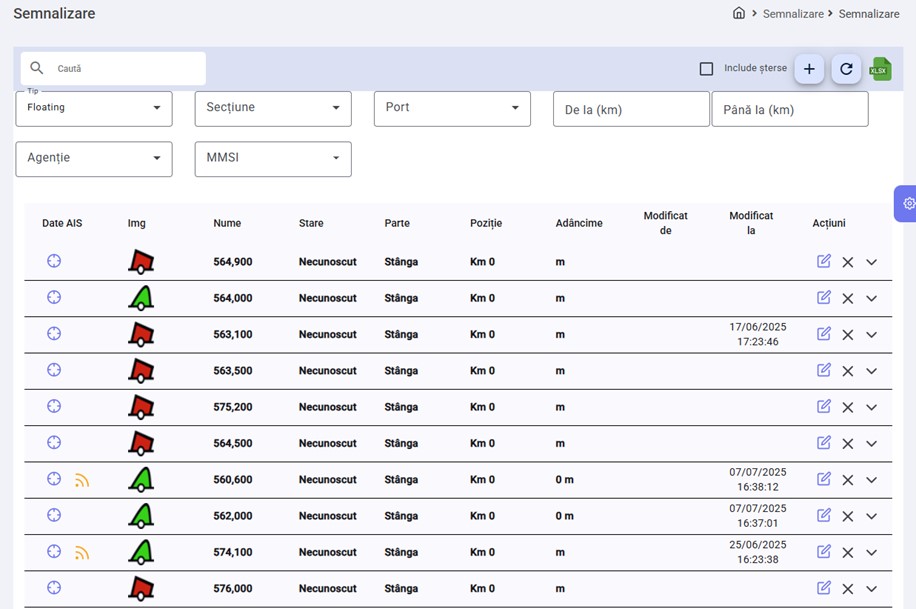This screenshot has height=609, width=916.
Task: Expand details for row 563,500
Action: tap(871, 371)
